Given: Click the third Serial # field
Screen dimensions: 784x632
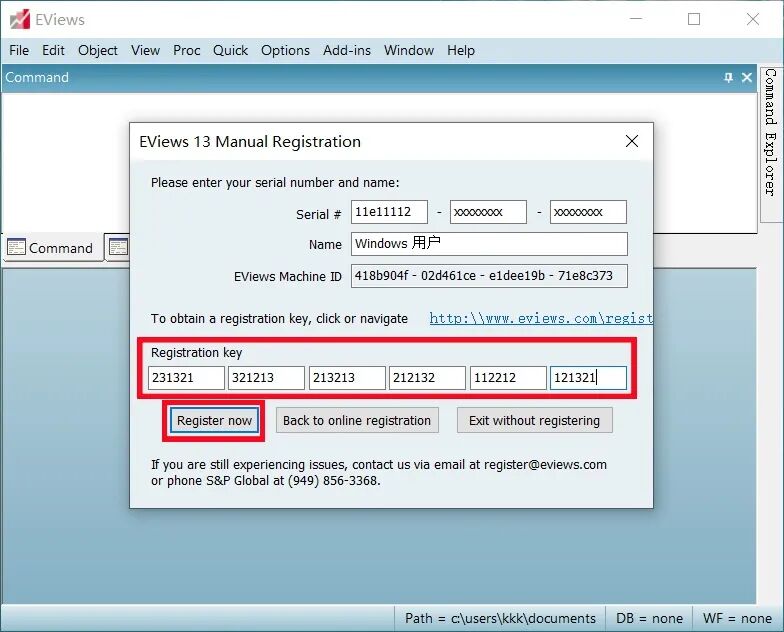Looking at the screenshot, I should 588,212.
